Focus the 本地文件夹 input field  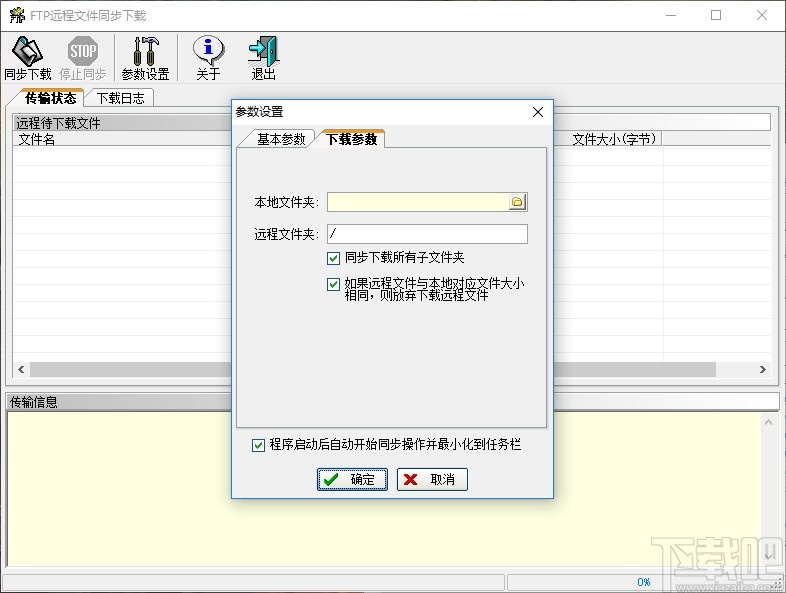[x=418, y=202]
